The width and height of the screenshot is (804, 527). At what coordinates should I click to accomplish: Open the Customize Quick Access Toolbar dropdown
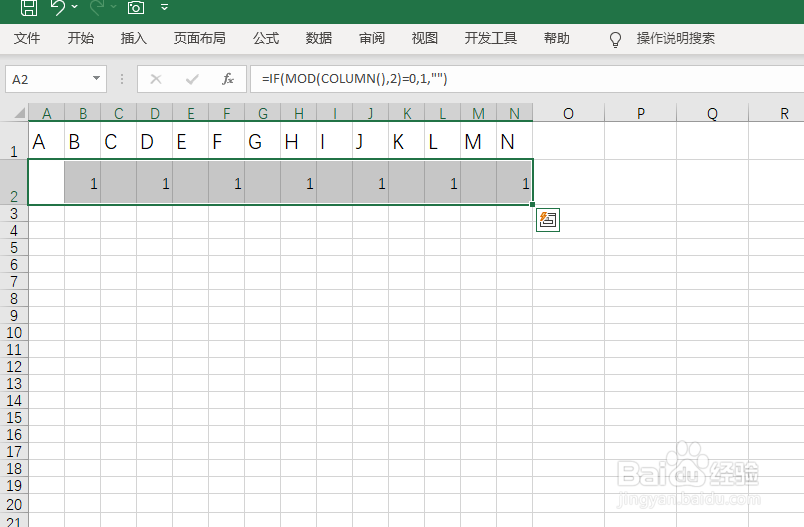pyautogui.click(x=164, y=7)
